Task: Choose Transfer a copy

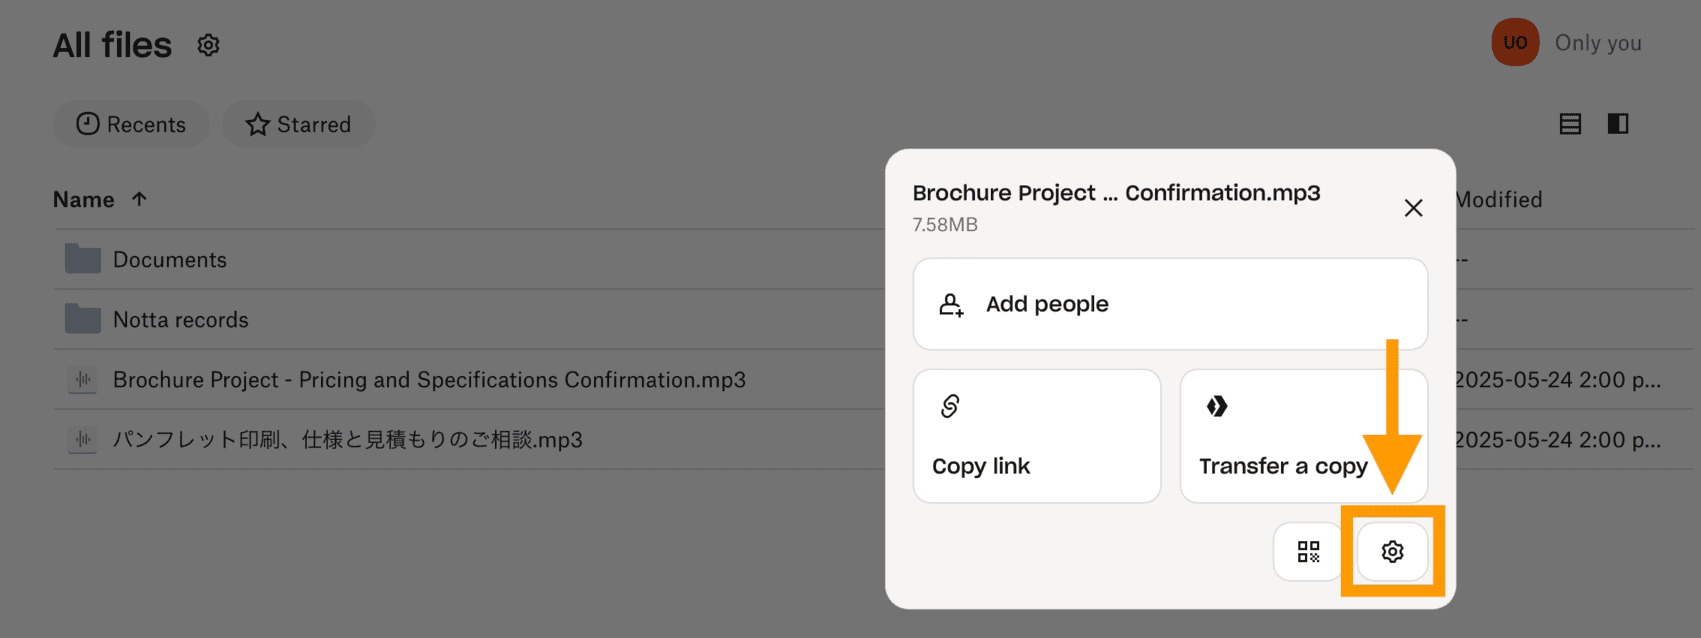Action: coord(1304,436)
